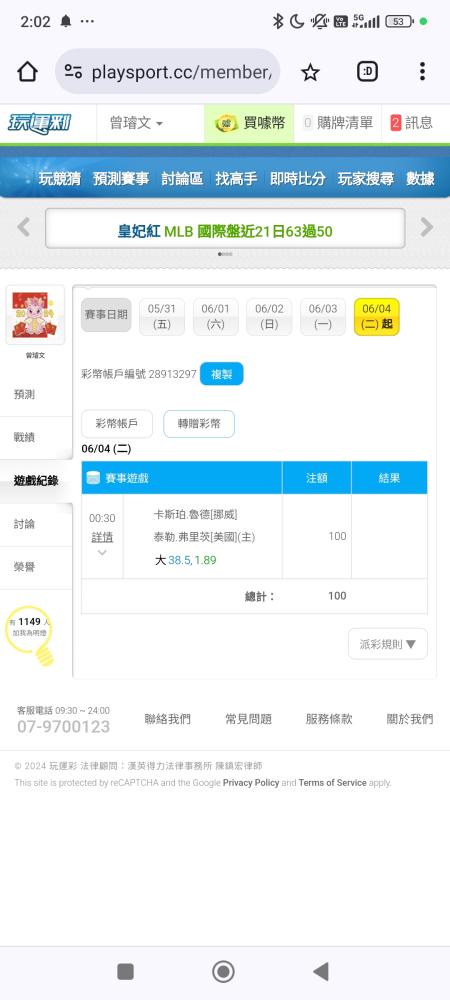Click the 轉贈彩幣 button

[x=199, y=423]
